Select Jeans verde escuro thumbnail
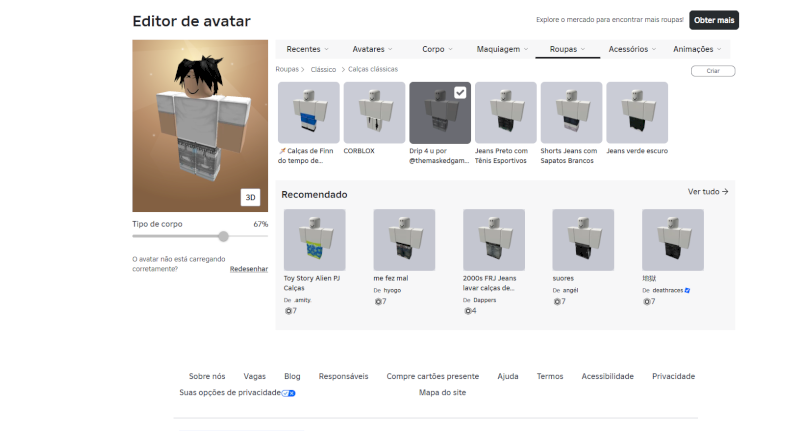 tap(637, 113)
